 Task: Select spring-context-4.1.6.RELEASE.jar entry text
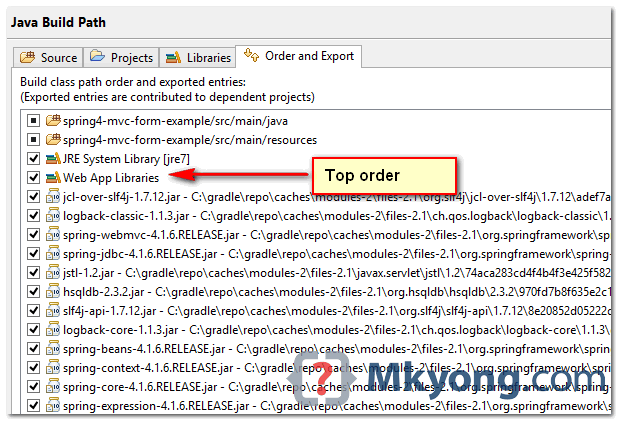[336, 368]
